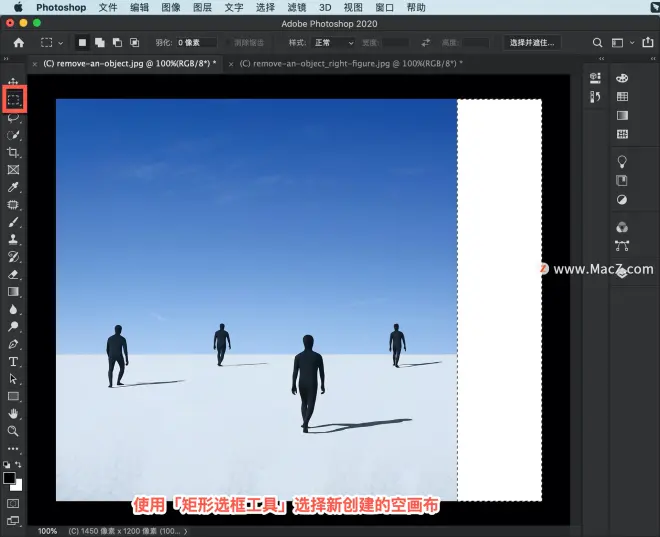Image resolution: width=660 pixels, height=537 pixels.
Task: Open the 滤镜 menu
Action: click(x=296, y=7)
